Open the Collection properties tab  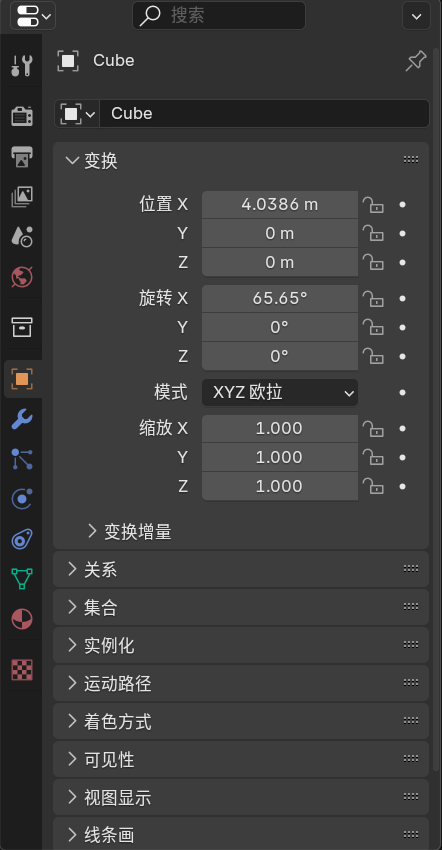[22, 327]
